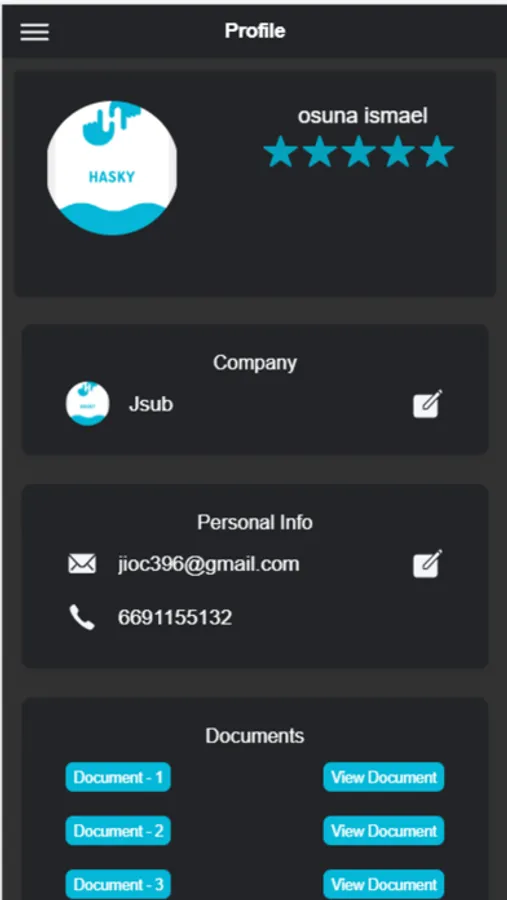Click the Jsub company name
The width and height of the screenshot is (507, 900).
coord(150,404)
